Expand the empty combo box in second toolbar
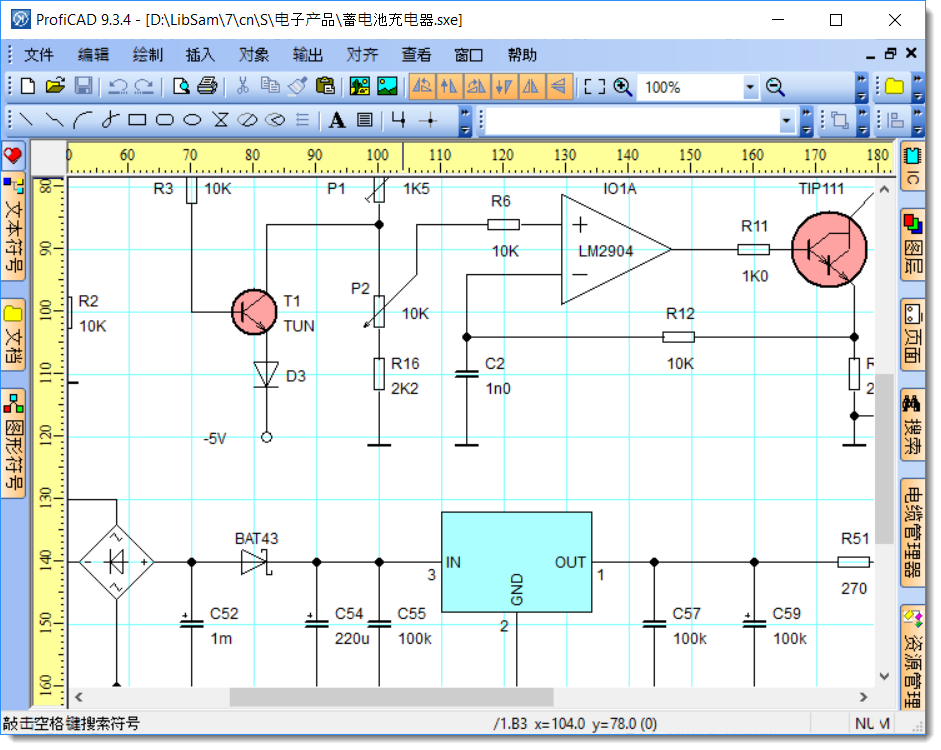 (787, 121)
